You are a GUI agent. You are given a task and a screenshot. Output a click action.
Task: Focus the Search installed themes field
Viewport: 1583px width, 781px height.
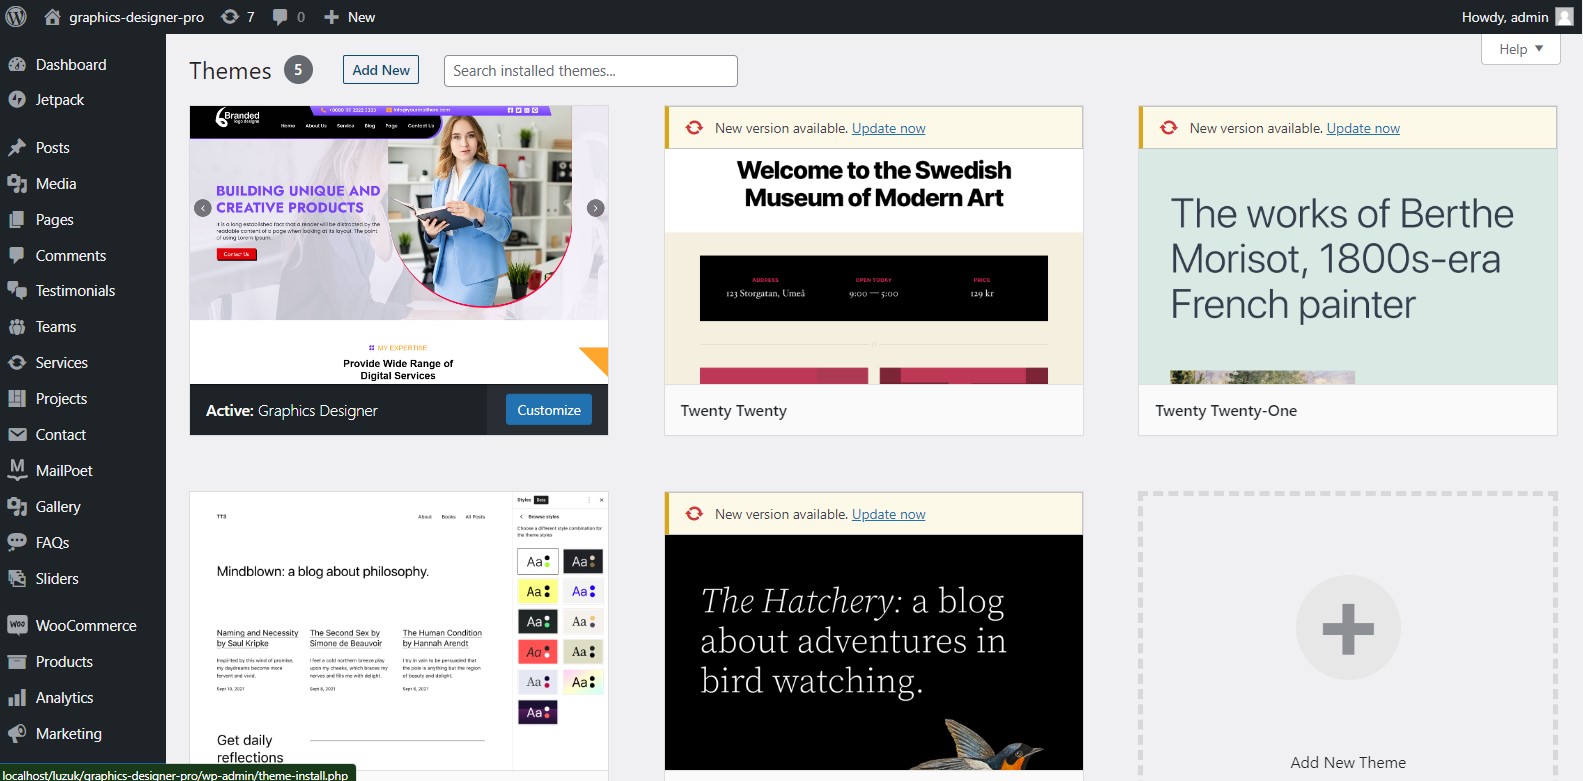pyautogui.click(x=591, y=71)
